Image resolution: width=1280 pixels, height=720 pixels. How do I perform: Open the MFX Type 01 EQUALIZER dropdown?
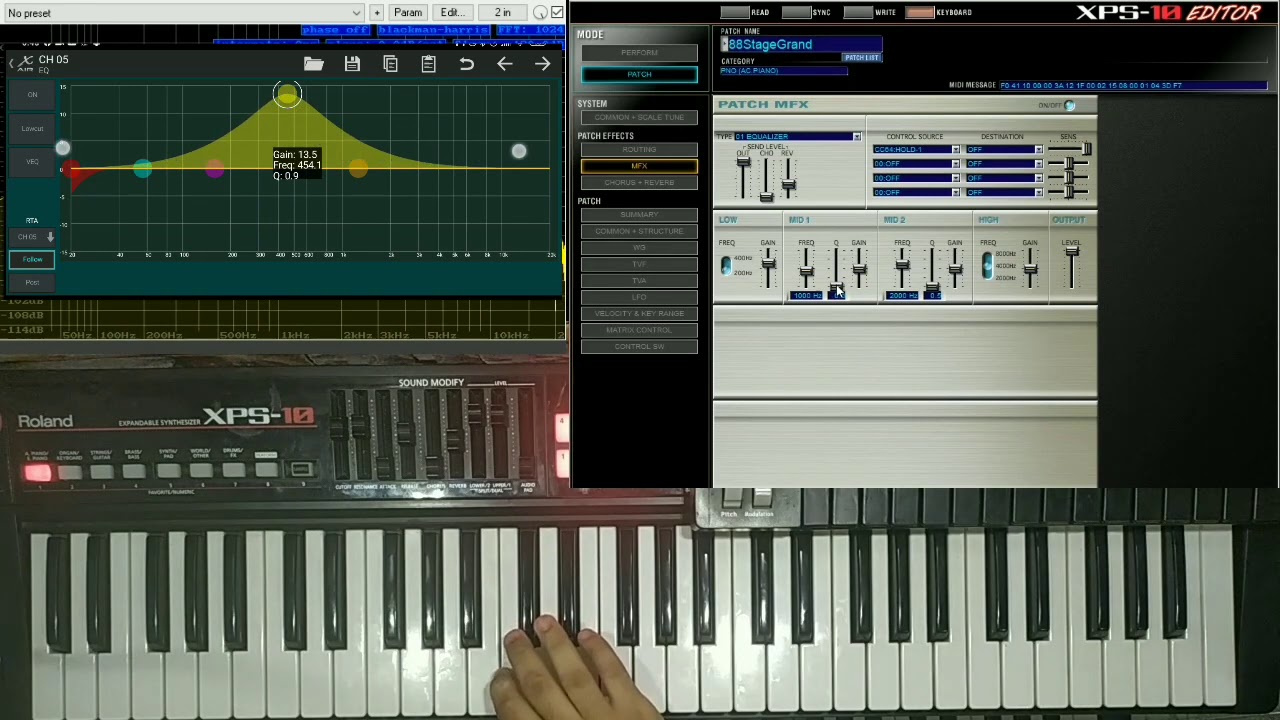click(797, 136)
